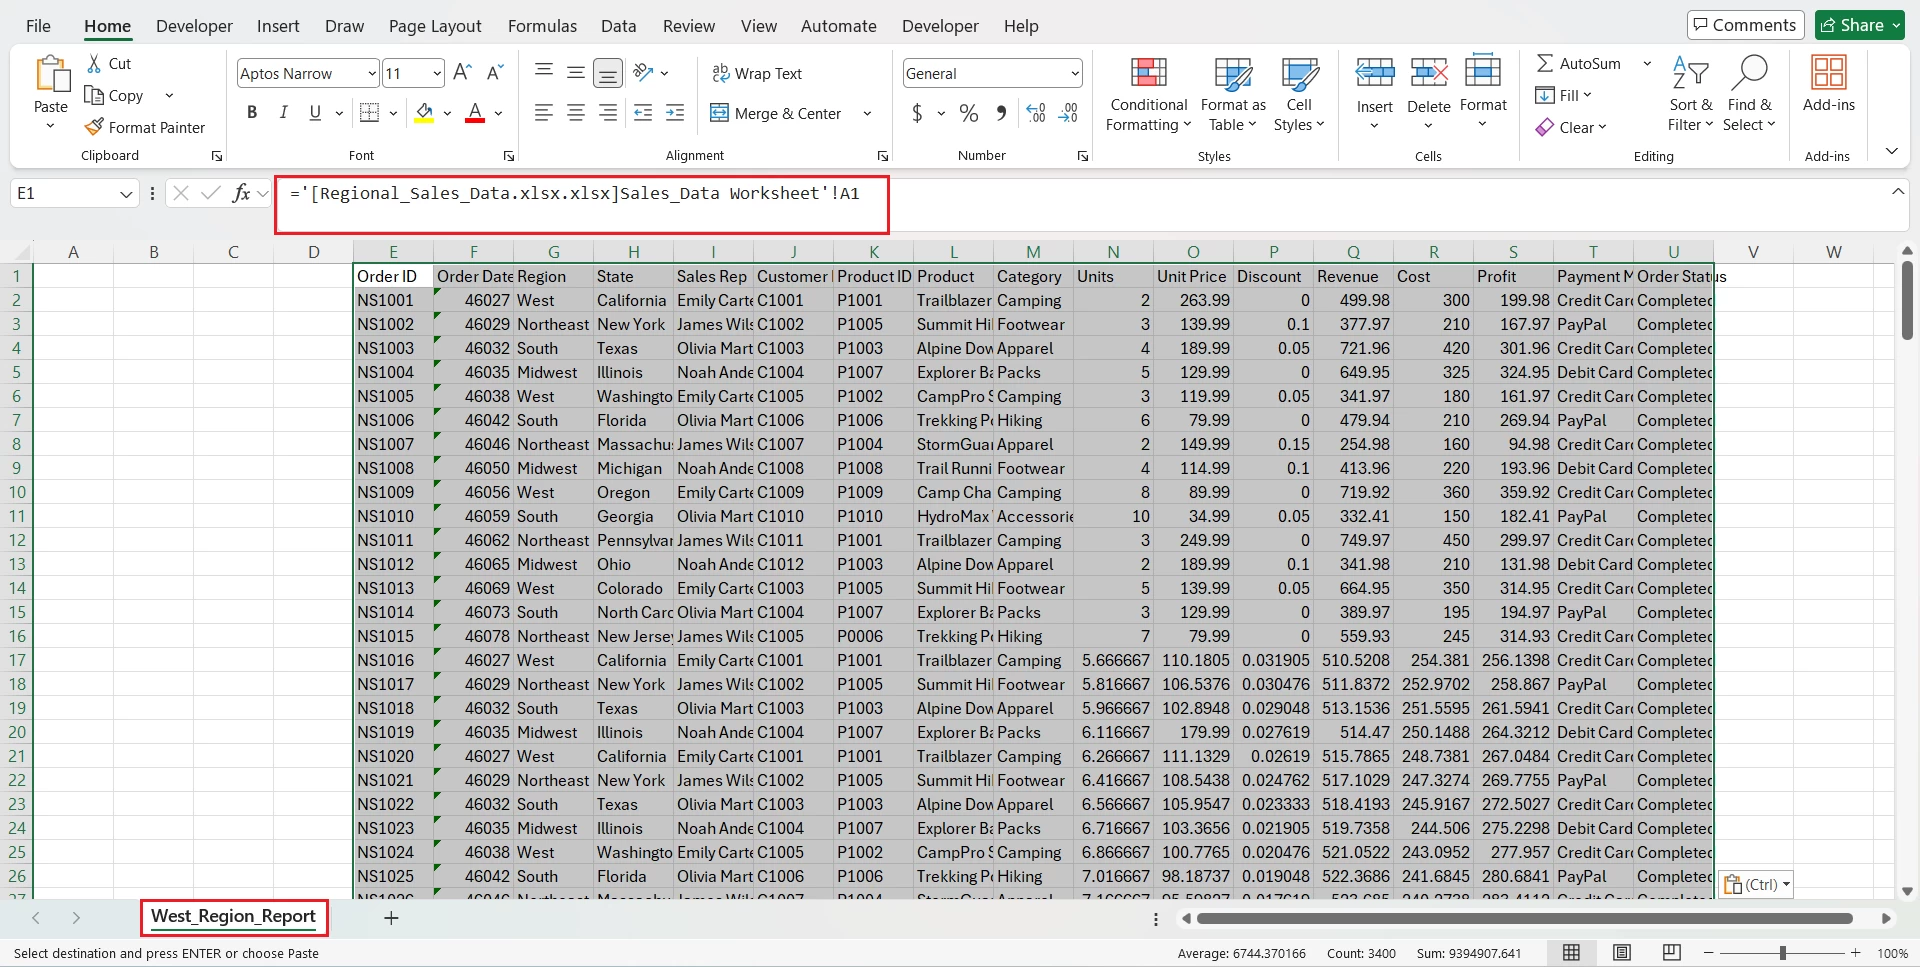Viewport: 1920px width, 967px height.
Task: Click AutoSum sigma button
Action: coord(1578,63)
